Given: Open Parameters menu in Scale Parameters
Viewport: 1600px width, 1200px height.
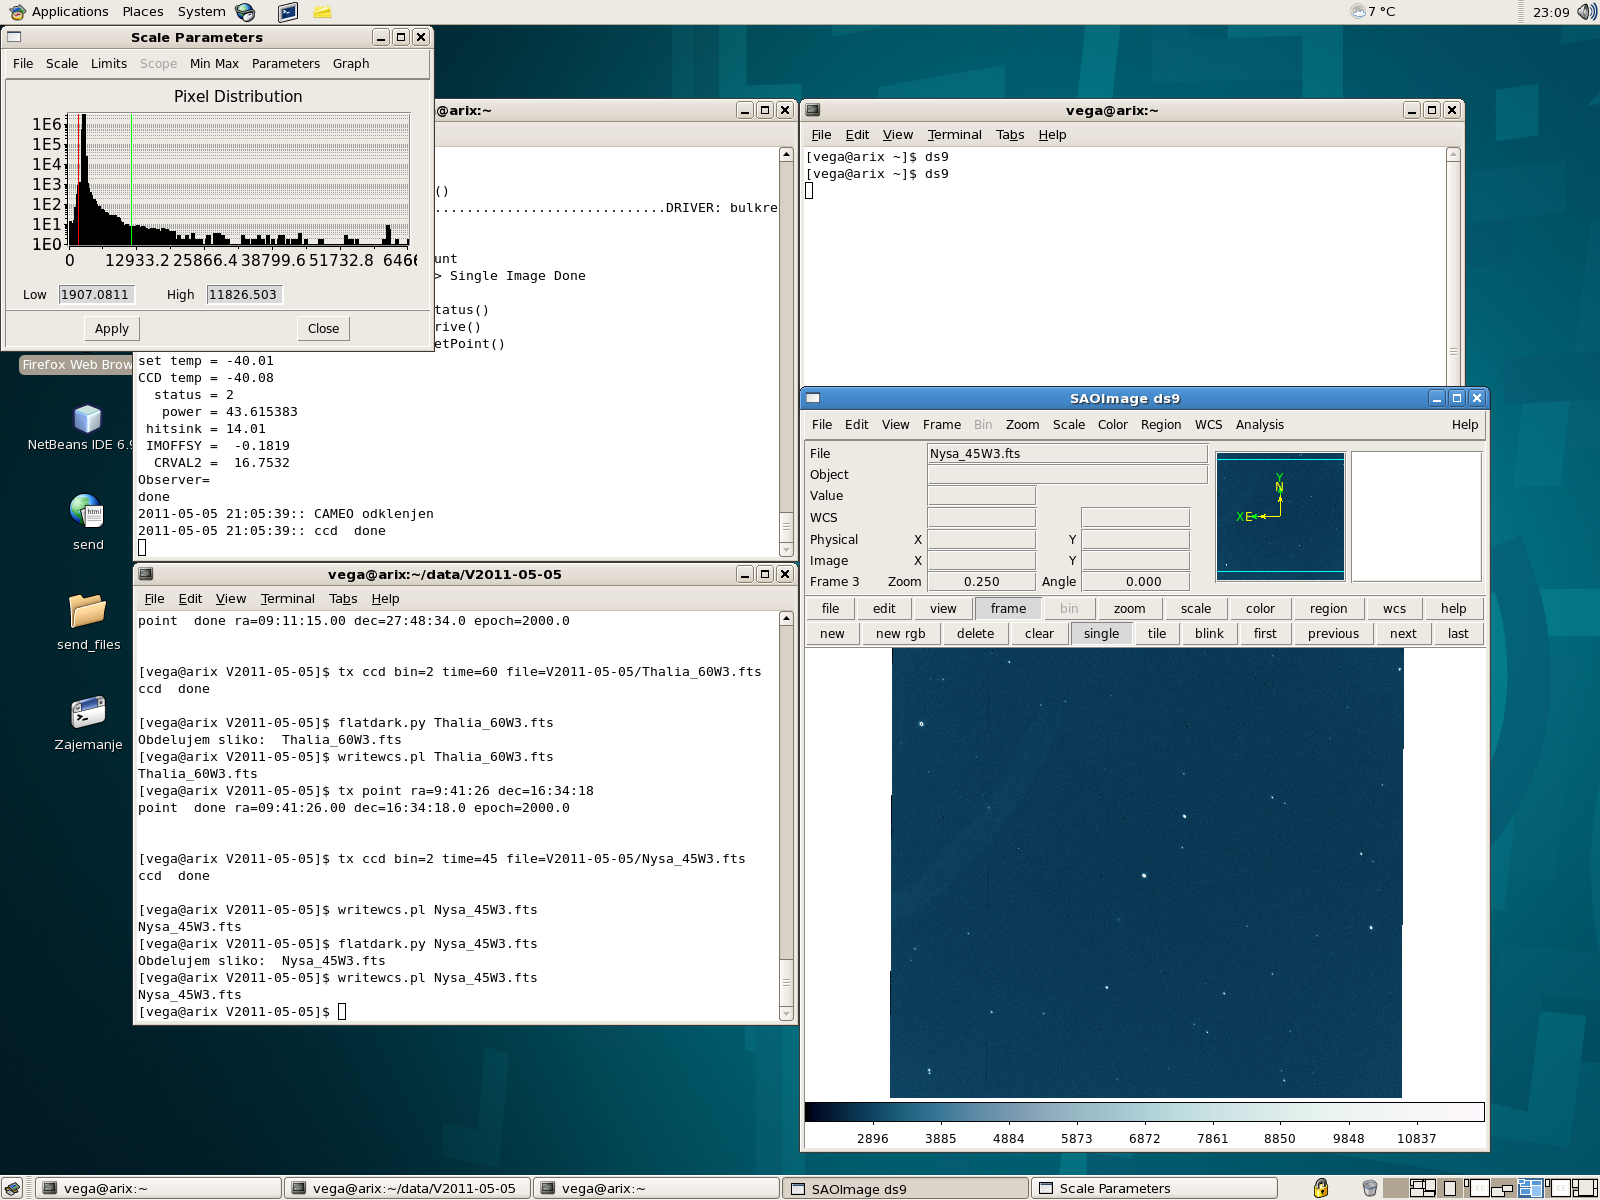Looking at the screenshot, I should pos(286,63).
